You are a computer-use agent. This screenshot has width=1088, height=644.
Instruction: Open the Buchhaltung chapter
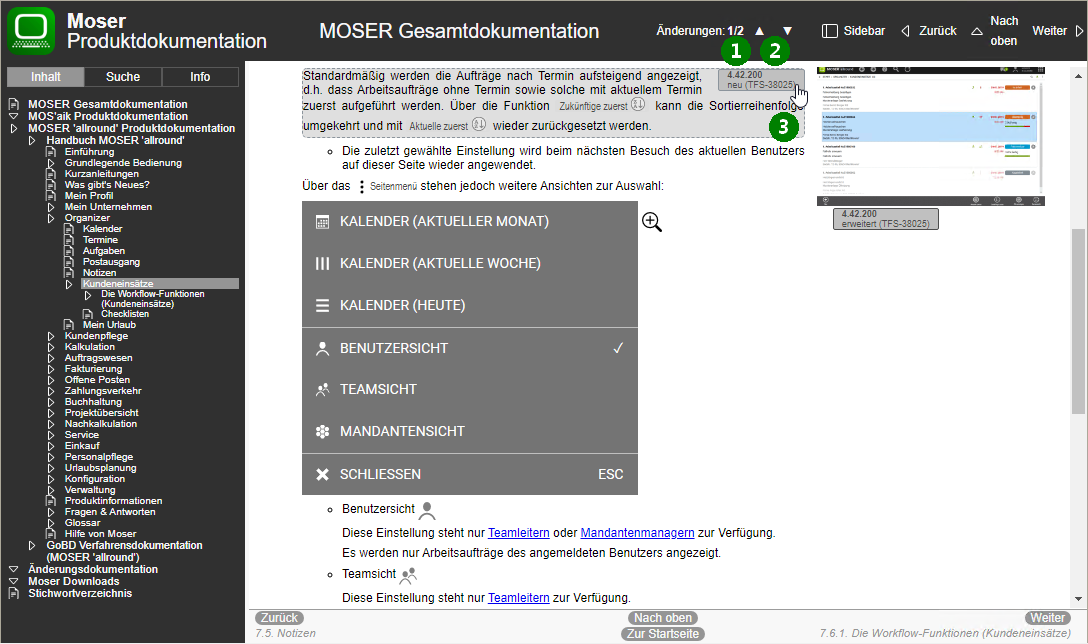(x=93, y=402)
